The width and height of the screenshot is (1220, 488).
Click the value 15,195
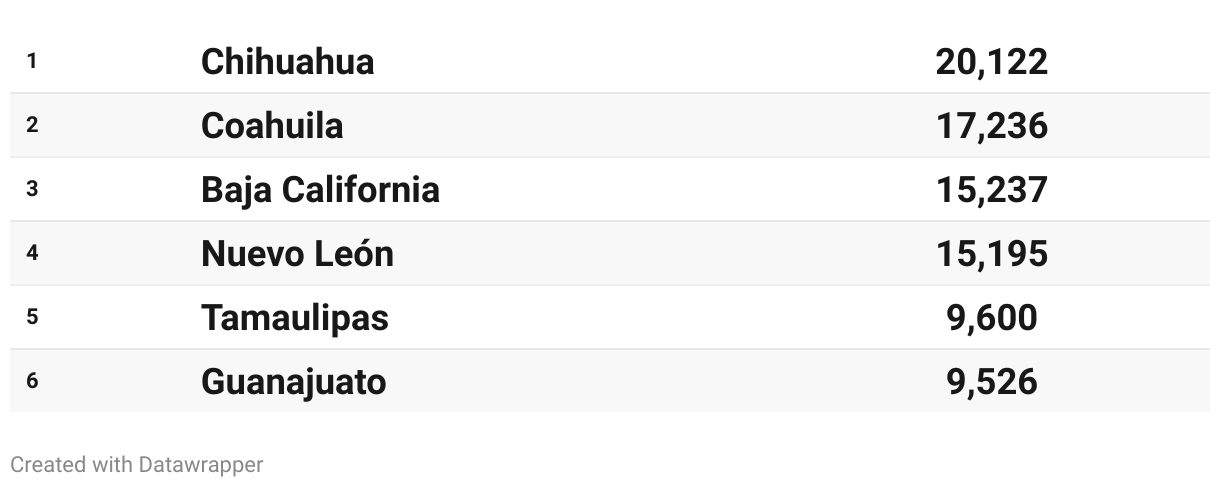[x=992, y=254]
